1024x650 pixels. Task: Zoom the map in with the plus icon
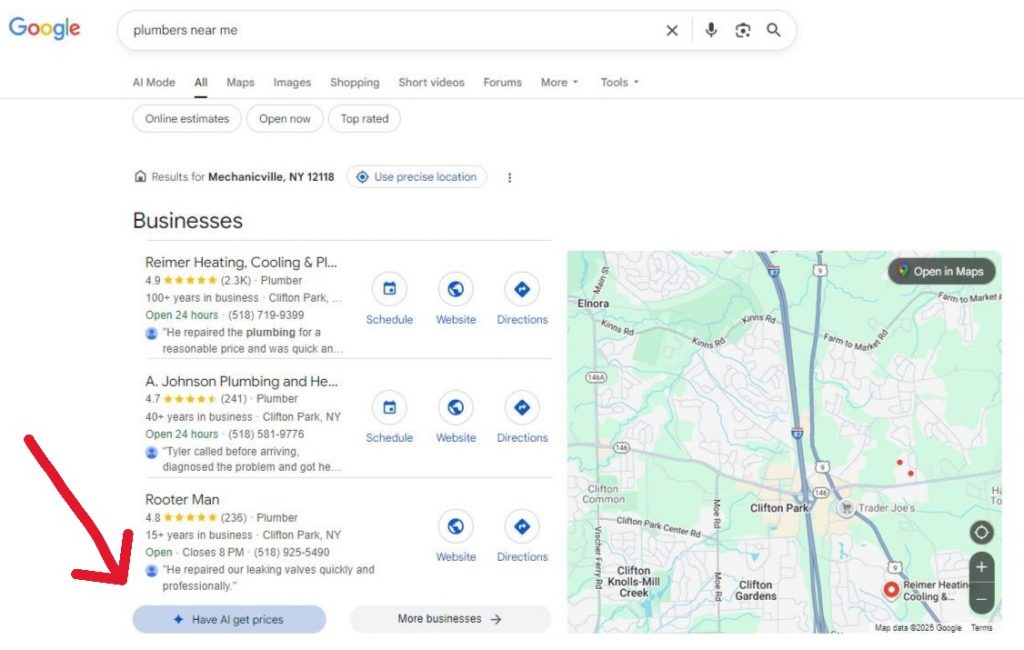click(x=981, y=567)
